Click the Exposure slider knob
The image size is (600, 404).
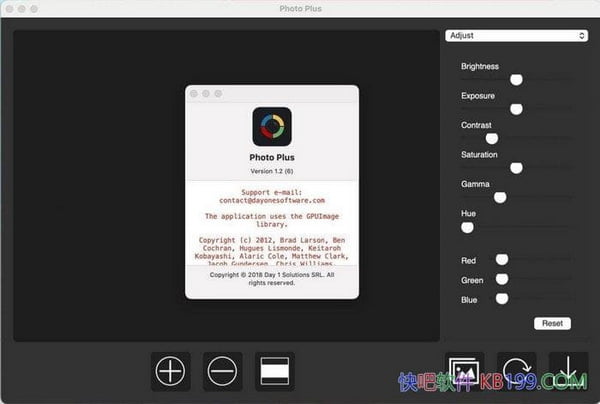516,109
